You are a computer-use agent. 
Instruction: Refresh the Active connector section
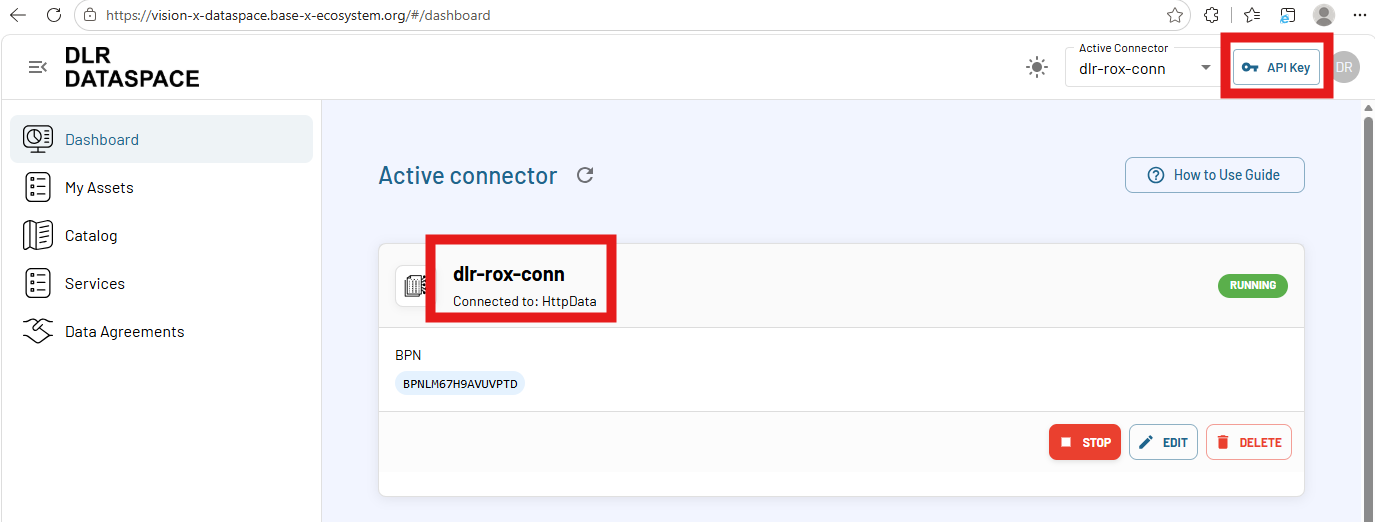click(586, 175)
